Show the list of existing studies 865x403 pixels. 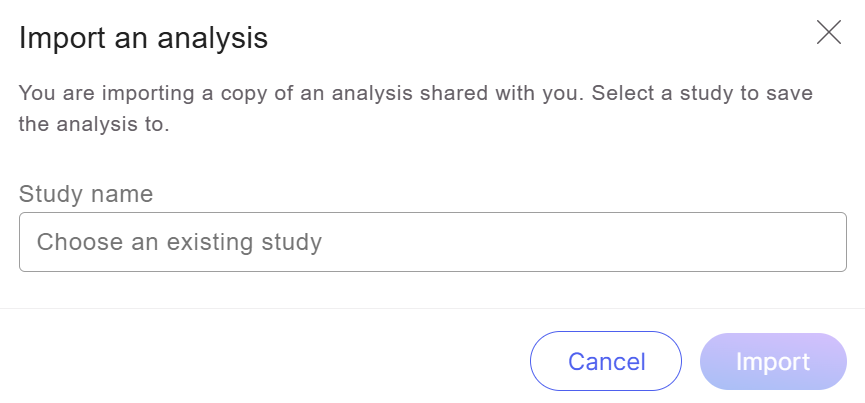pyautogui.click(x=433, y=242)
